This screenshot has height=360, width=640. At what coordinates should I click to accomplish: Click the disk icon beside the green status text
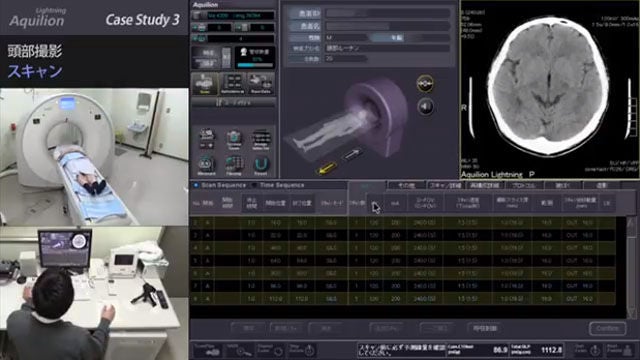(199, 16)
